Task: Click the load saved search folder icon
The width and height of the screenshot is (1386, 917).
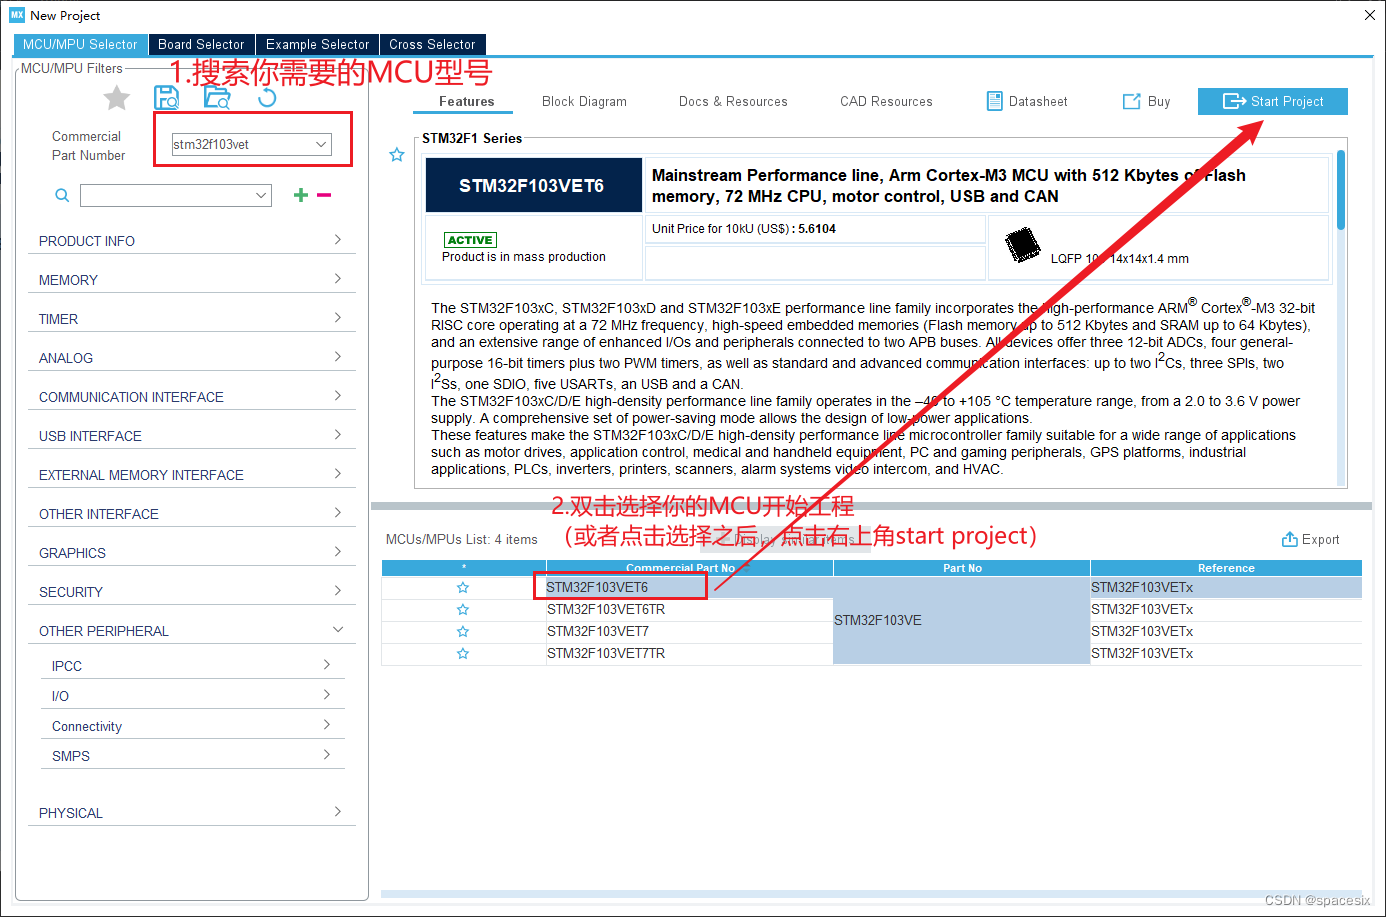Action: pyautogui.click(x=217, y=97)
